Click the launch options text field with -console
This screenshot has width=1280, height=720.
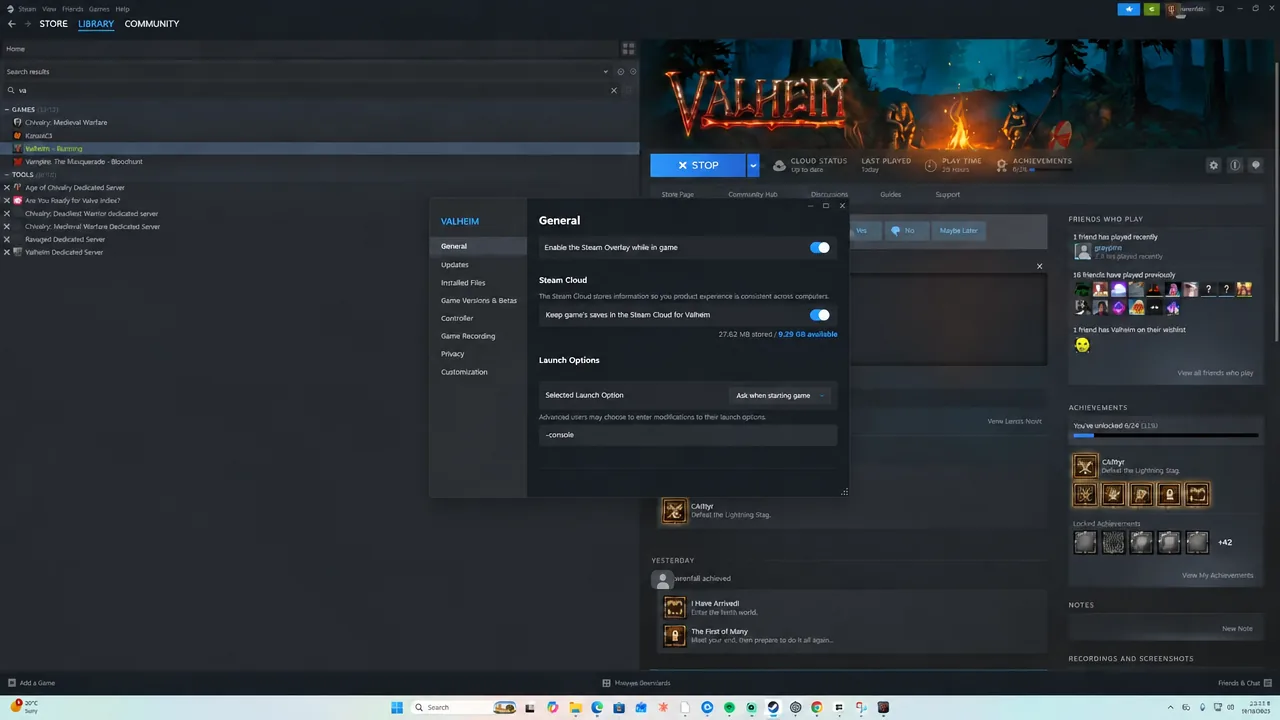pos(688,435)
